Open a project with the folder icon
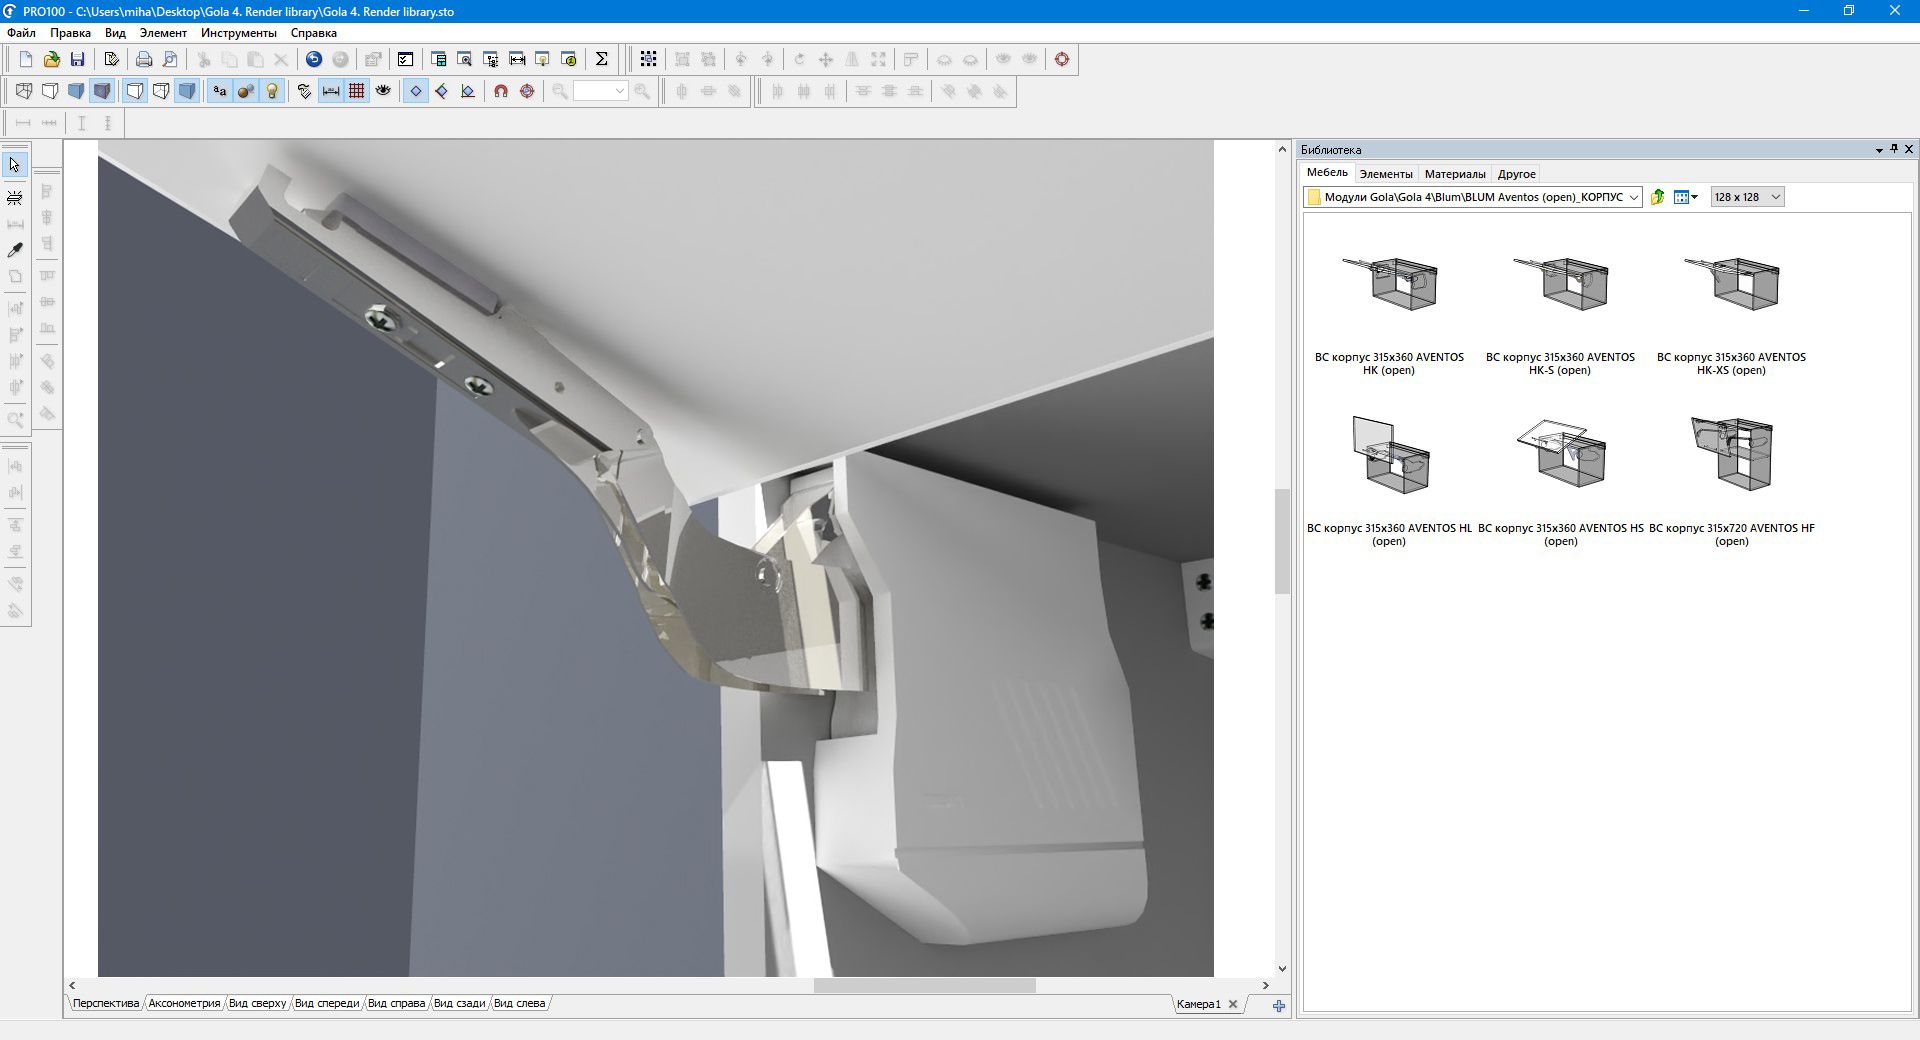Screen dimensions: 1920x1040 pyautogui.click(x=51, y=59)
